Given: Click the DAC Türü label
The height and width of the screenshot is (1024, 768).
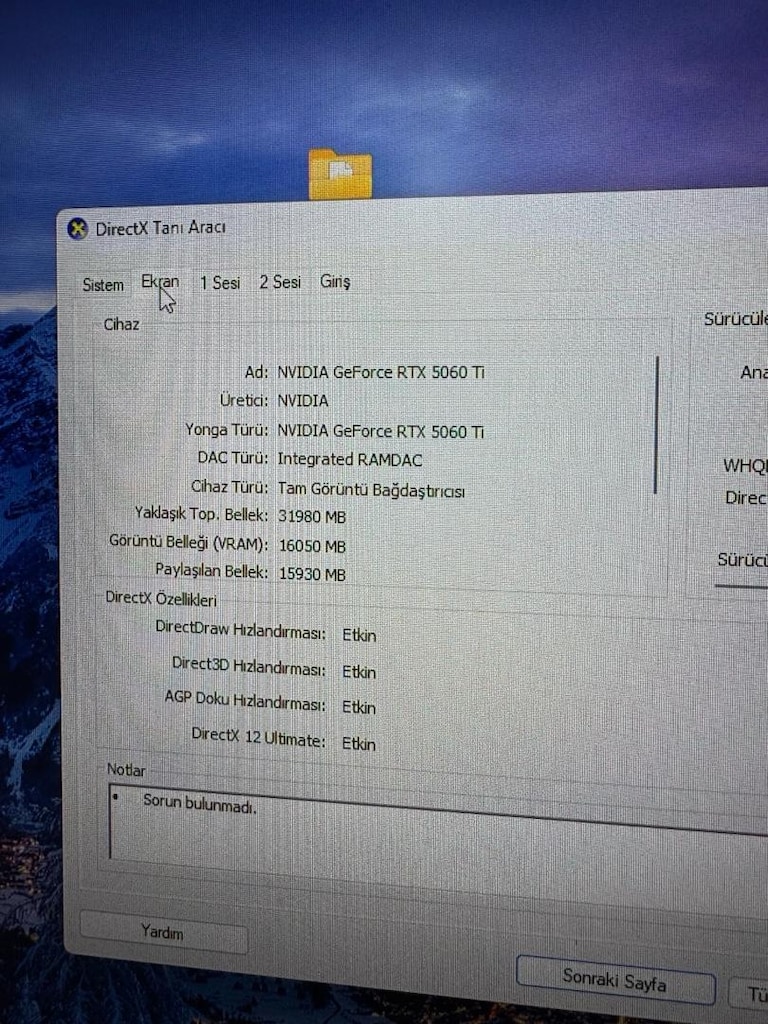Looking at the screenshot, I should (x=233, y=458).
